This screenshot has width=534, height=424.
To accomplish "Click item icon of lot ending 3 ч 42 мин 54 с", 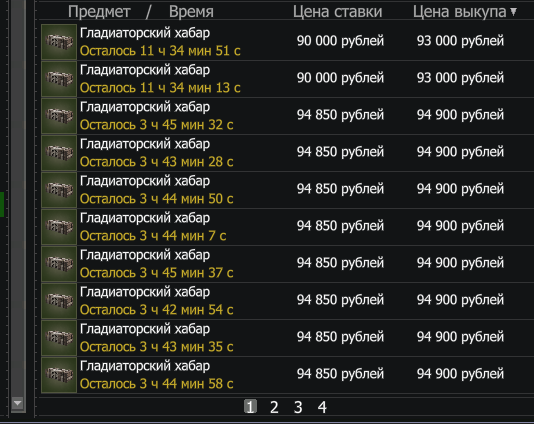I will (59, 301).
